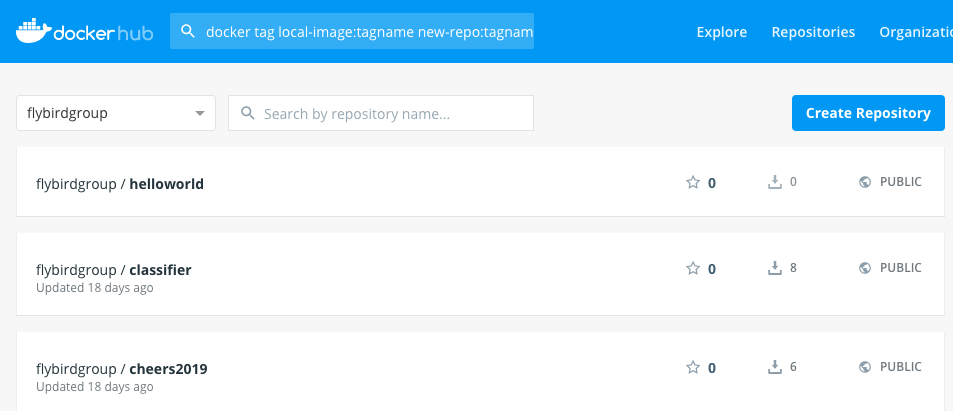
Task: Open the Organizations menu item
Action: (x=916, y=32)
